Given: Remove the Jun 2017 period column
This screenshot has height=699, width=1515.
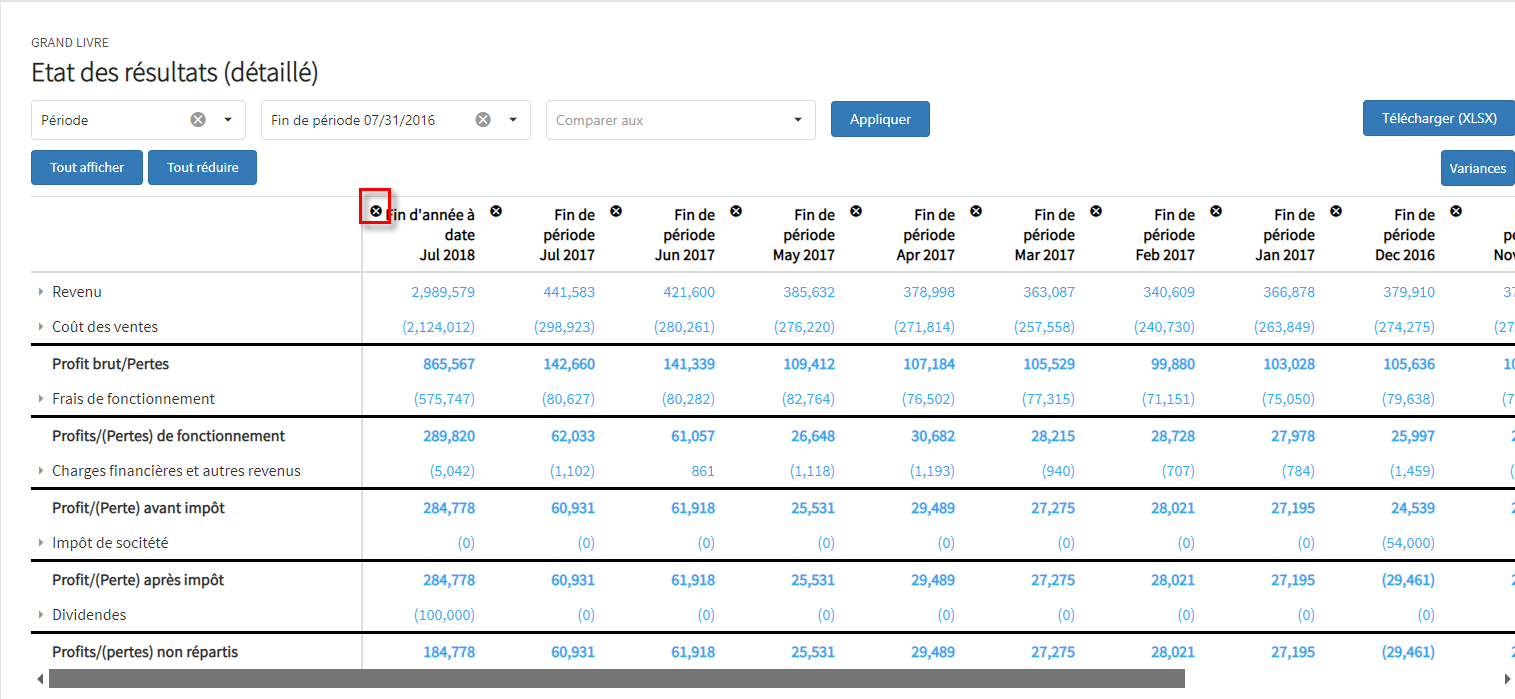Looking at the screenshot, I should 616,211.
